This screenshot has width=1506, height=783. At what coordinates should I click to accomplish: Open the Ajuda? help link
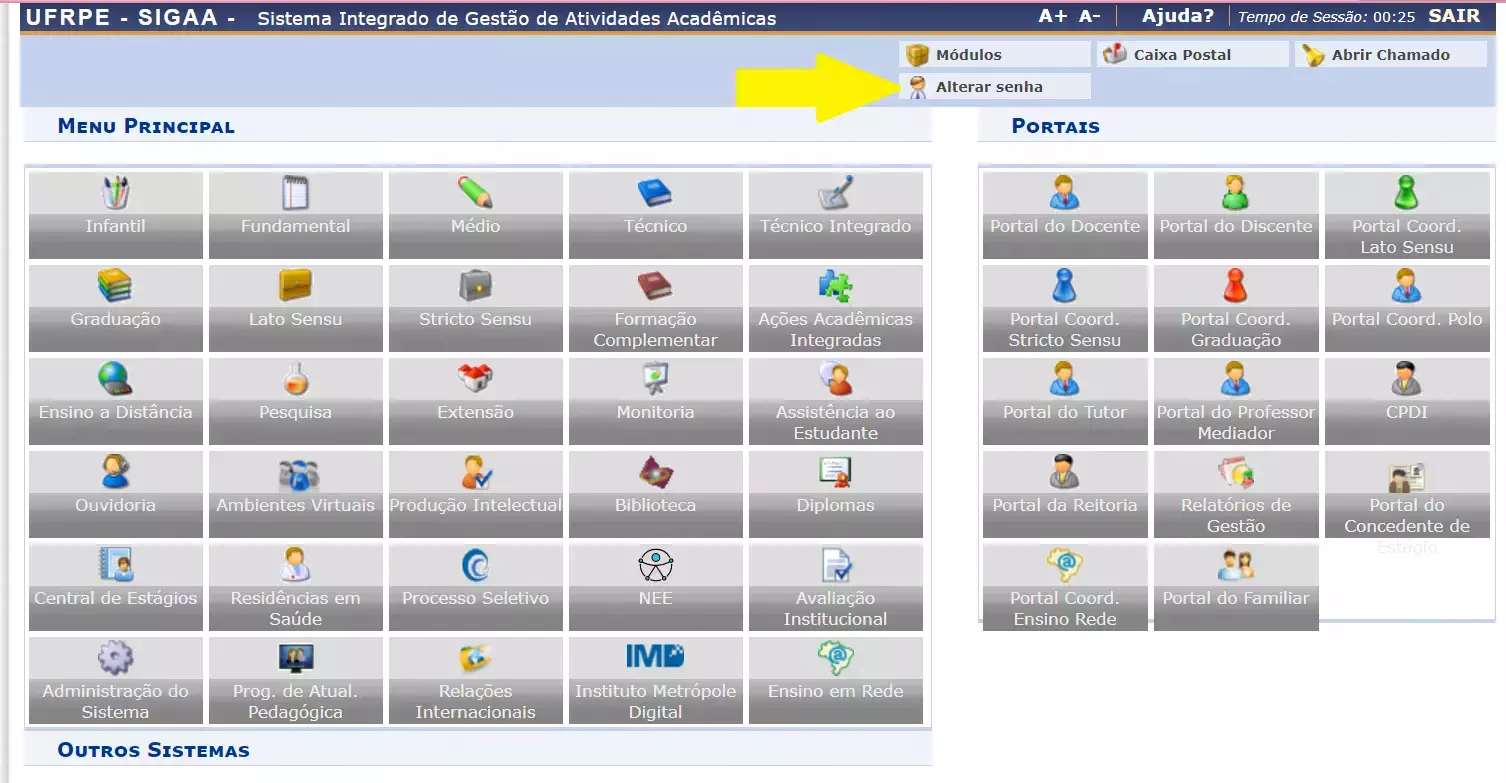[x=1177, y=16]
